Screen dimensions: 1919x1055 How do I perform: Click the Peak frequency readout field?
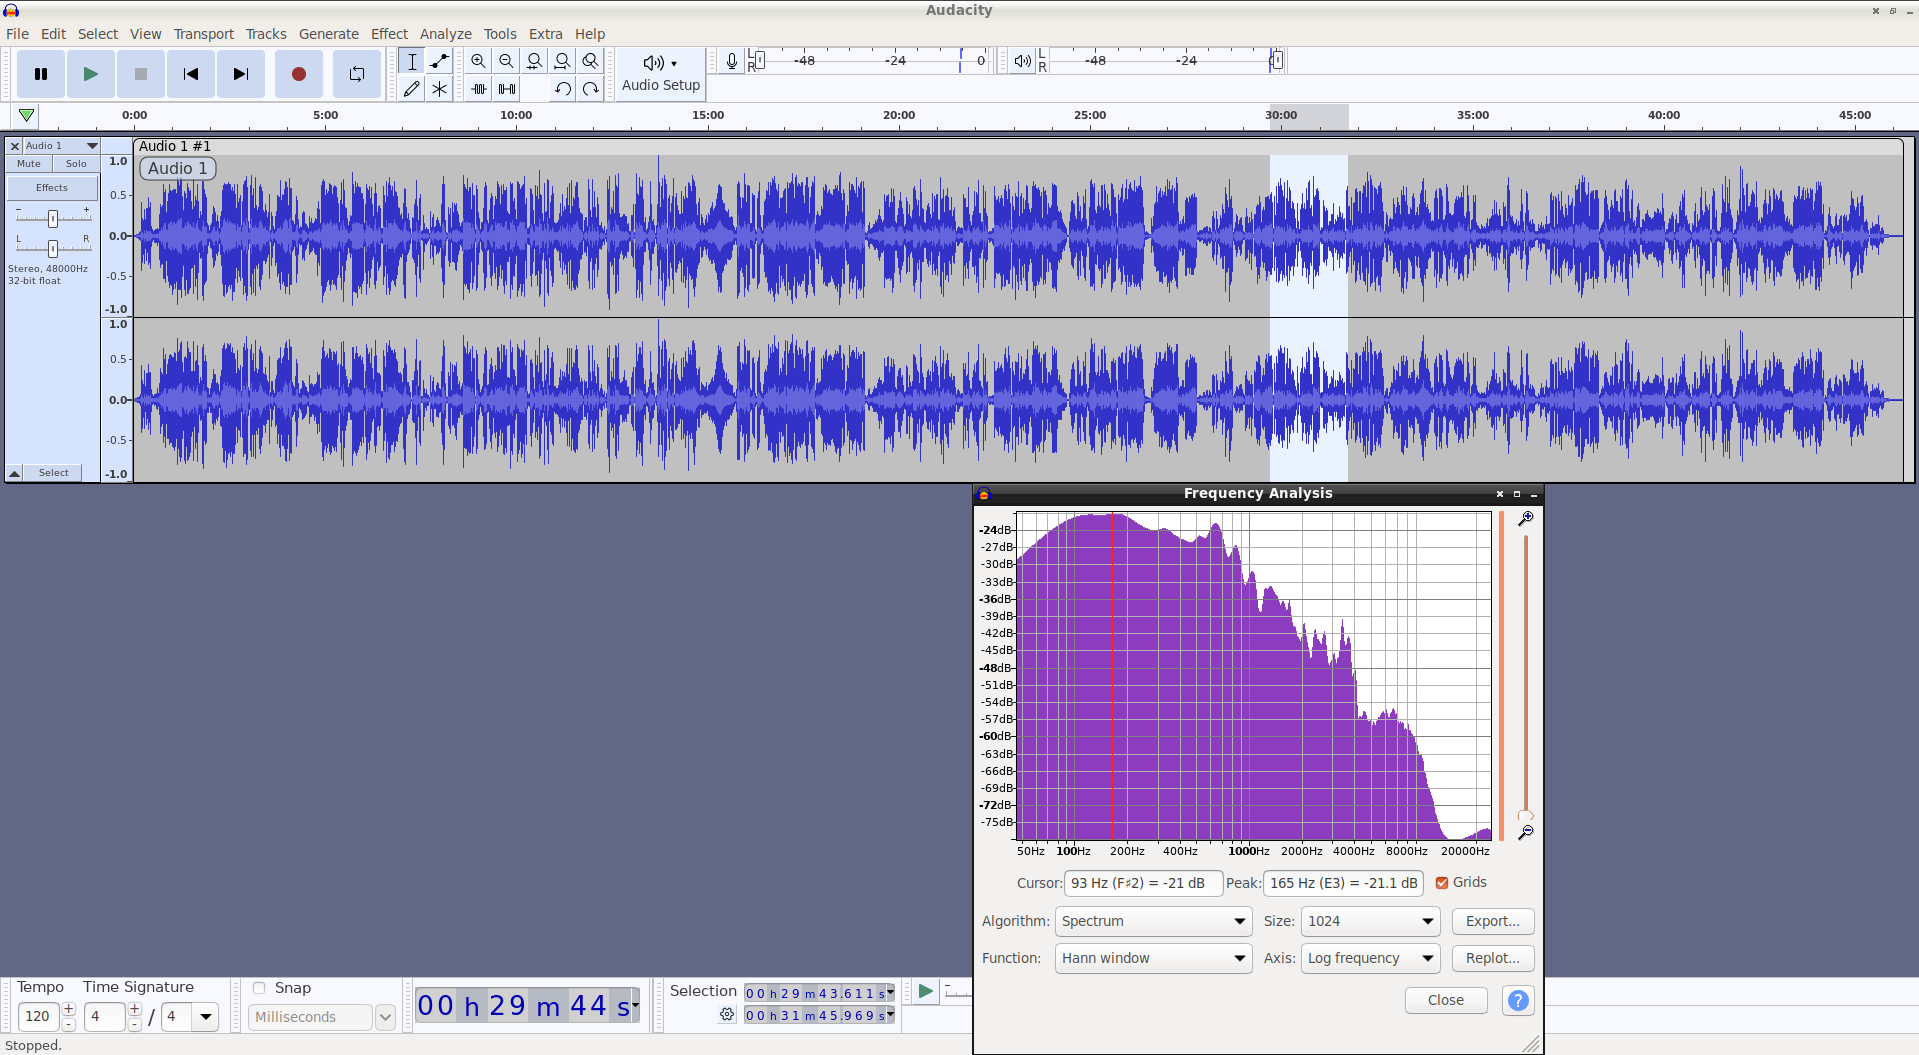1343,883
